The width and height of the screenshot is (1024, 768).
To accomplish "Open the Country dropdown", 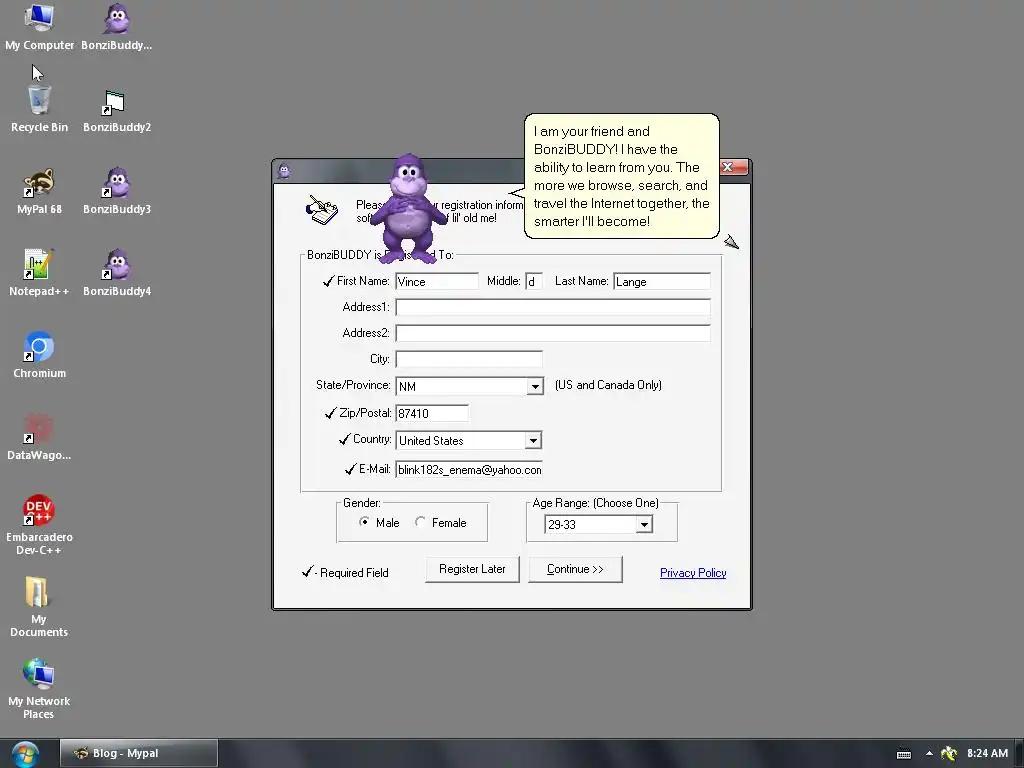I will click(x=533, y=441).
